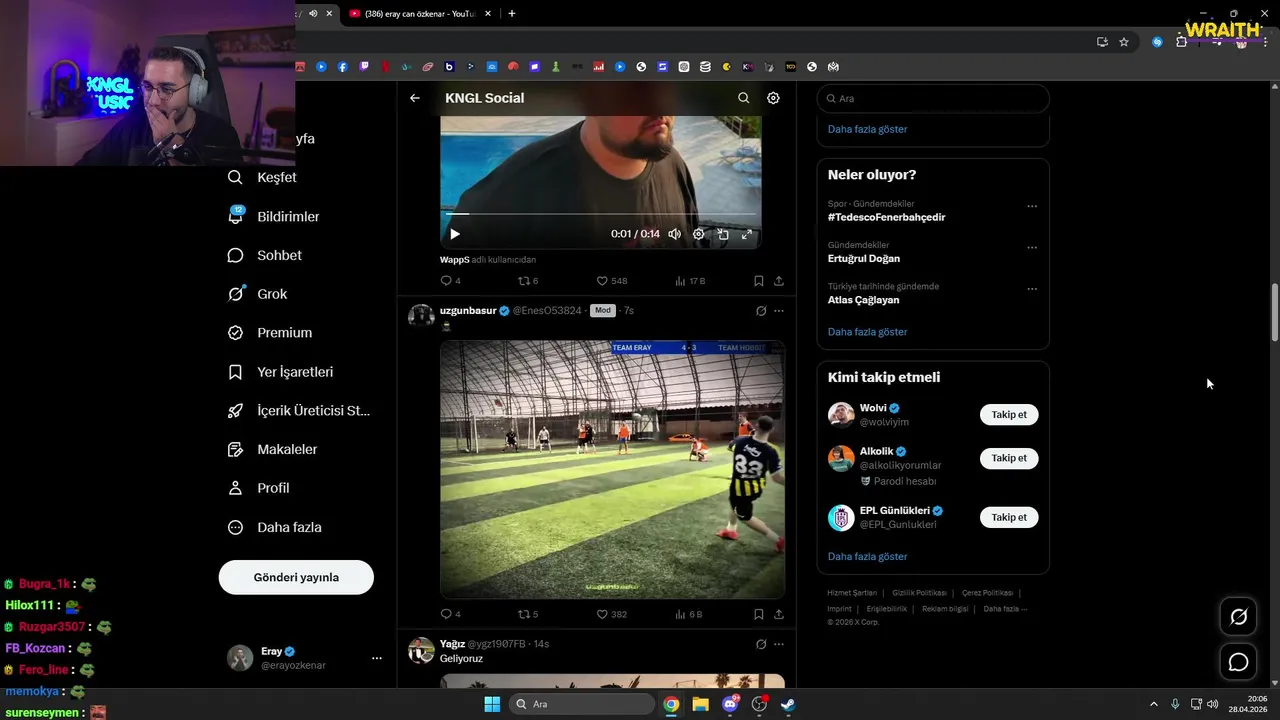The width and height of the screenshot is (1280, 720).
Task: Open Makaleler in the sidebar
Action: tap(273, 450)
